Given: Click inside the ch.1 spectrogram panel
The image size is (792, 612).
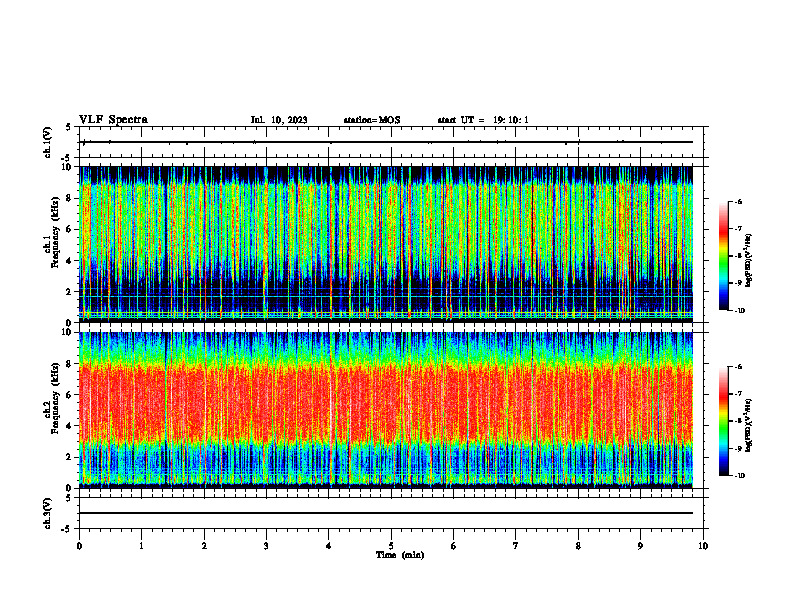Looking at the screenshot, I should [386, 244].
